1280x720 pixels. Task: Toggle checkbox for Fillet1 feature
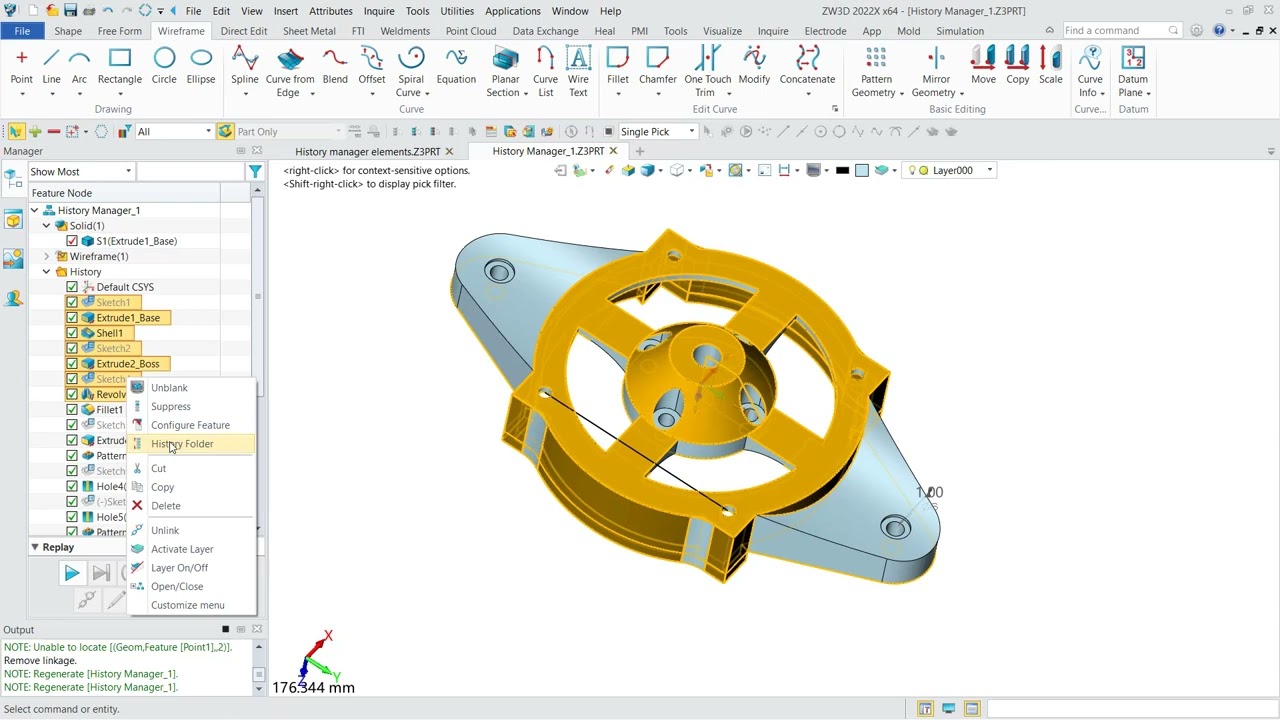click(x=72, y=410)
